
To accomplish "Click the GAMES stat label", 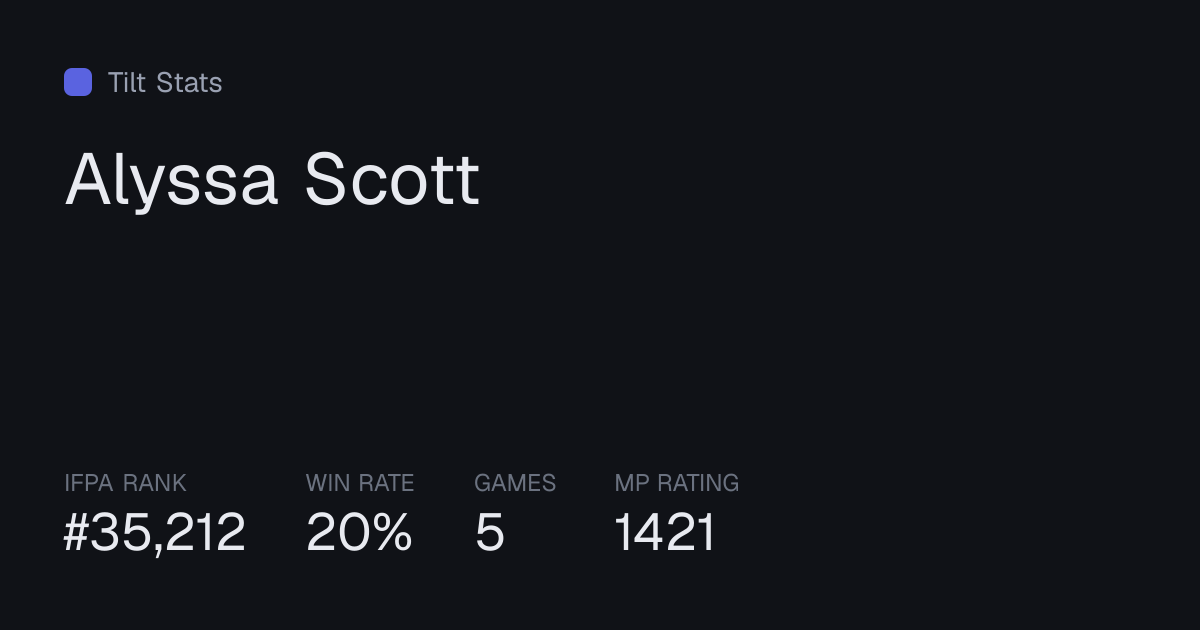I will [515, 483].
